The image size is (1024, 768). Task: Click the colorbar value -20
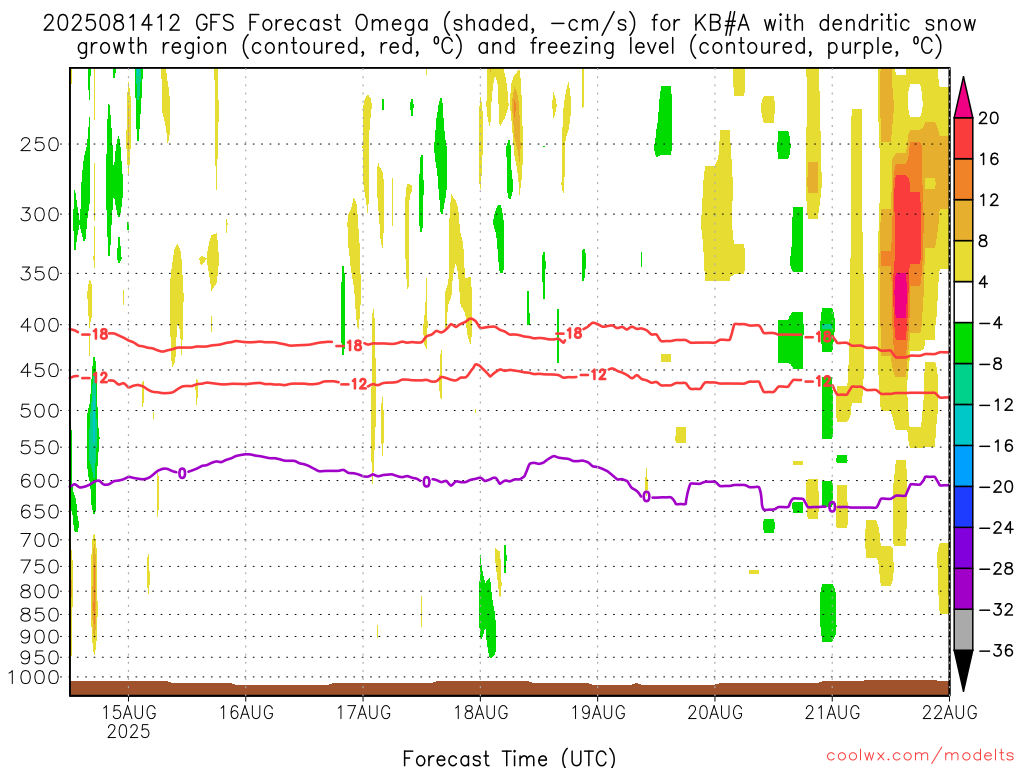click(x=996, y=487)
